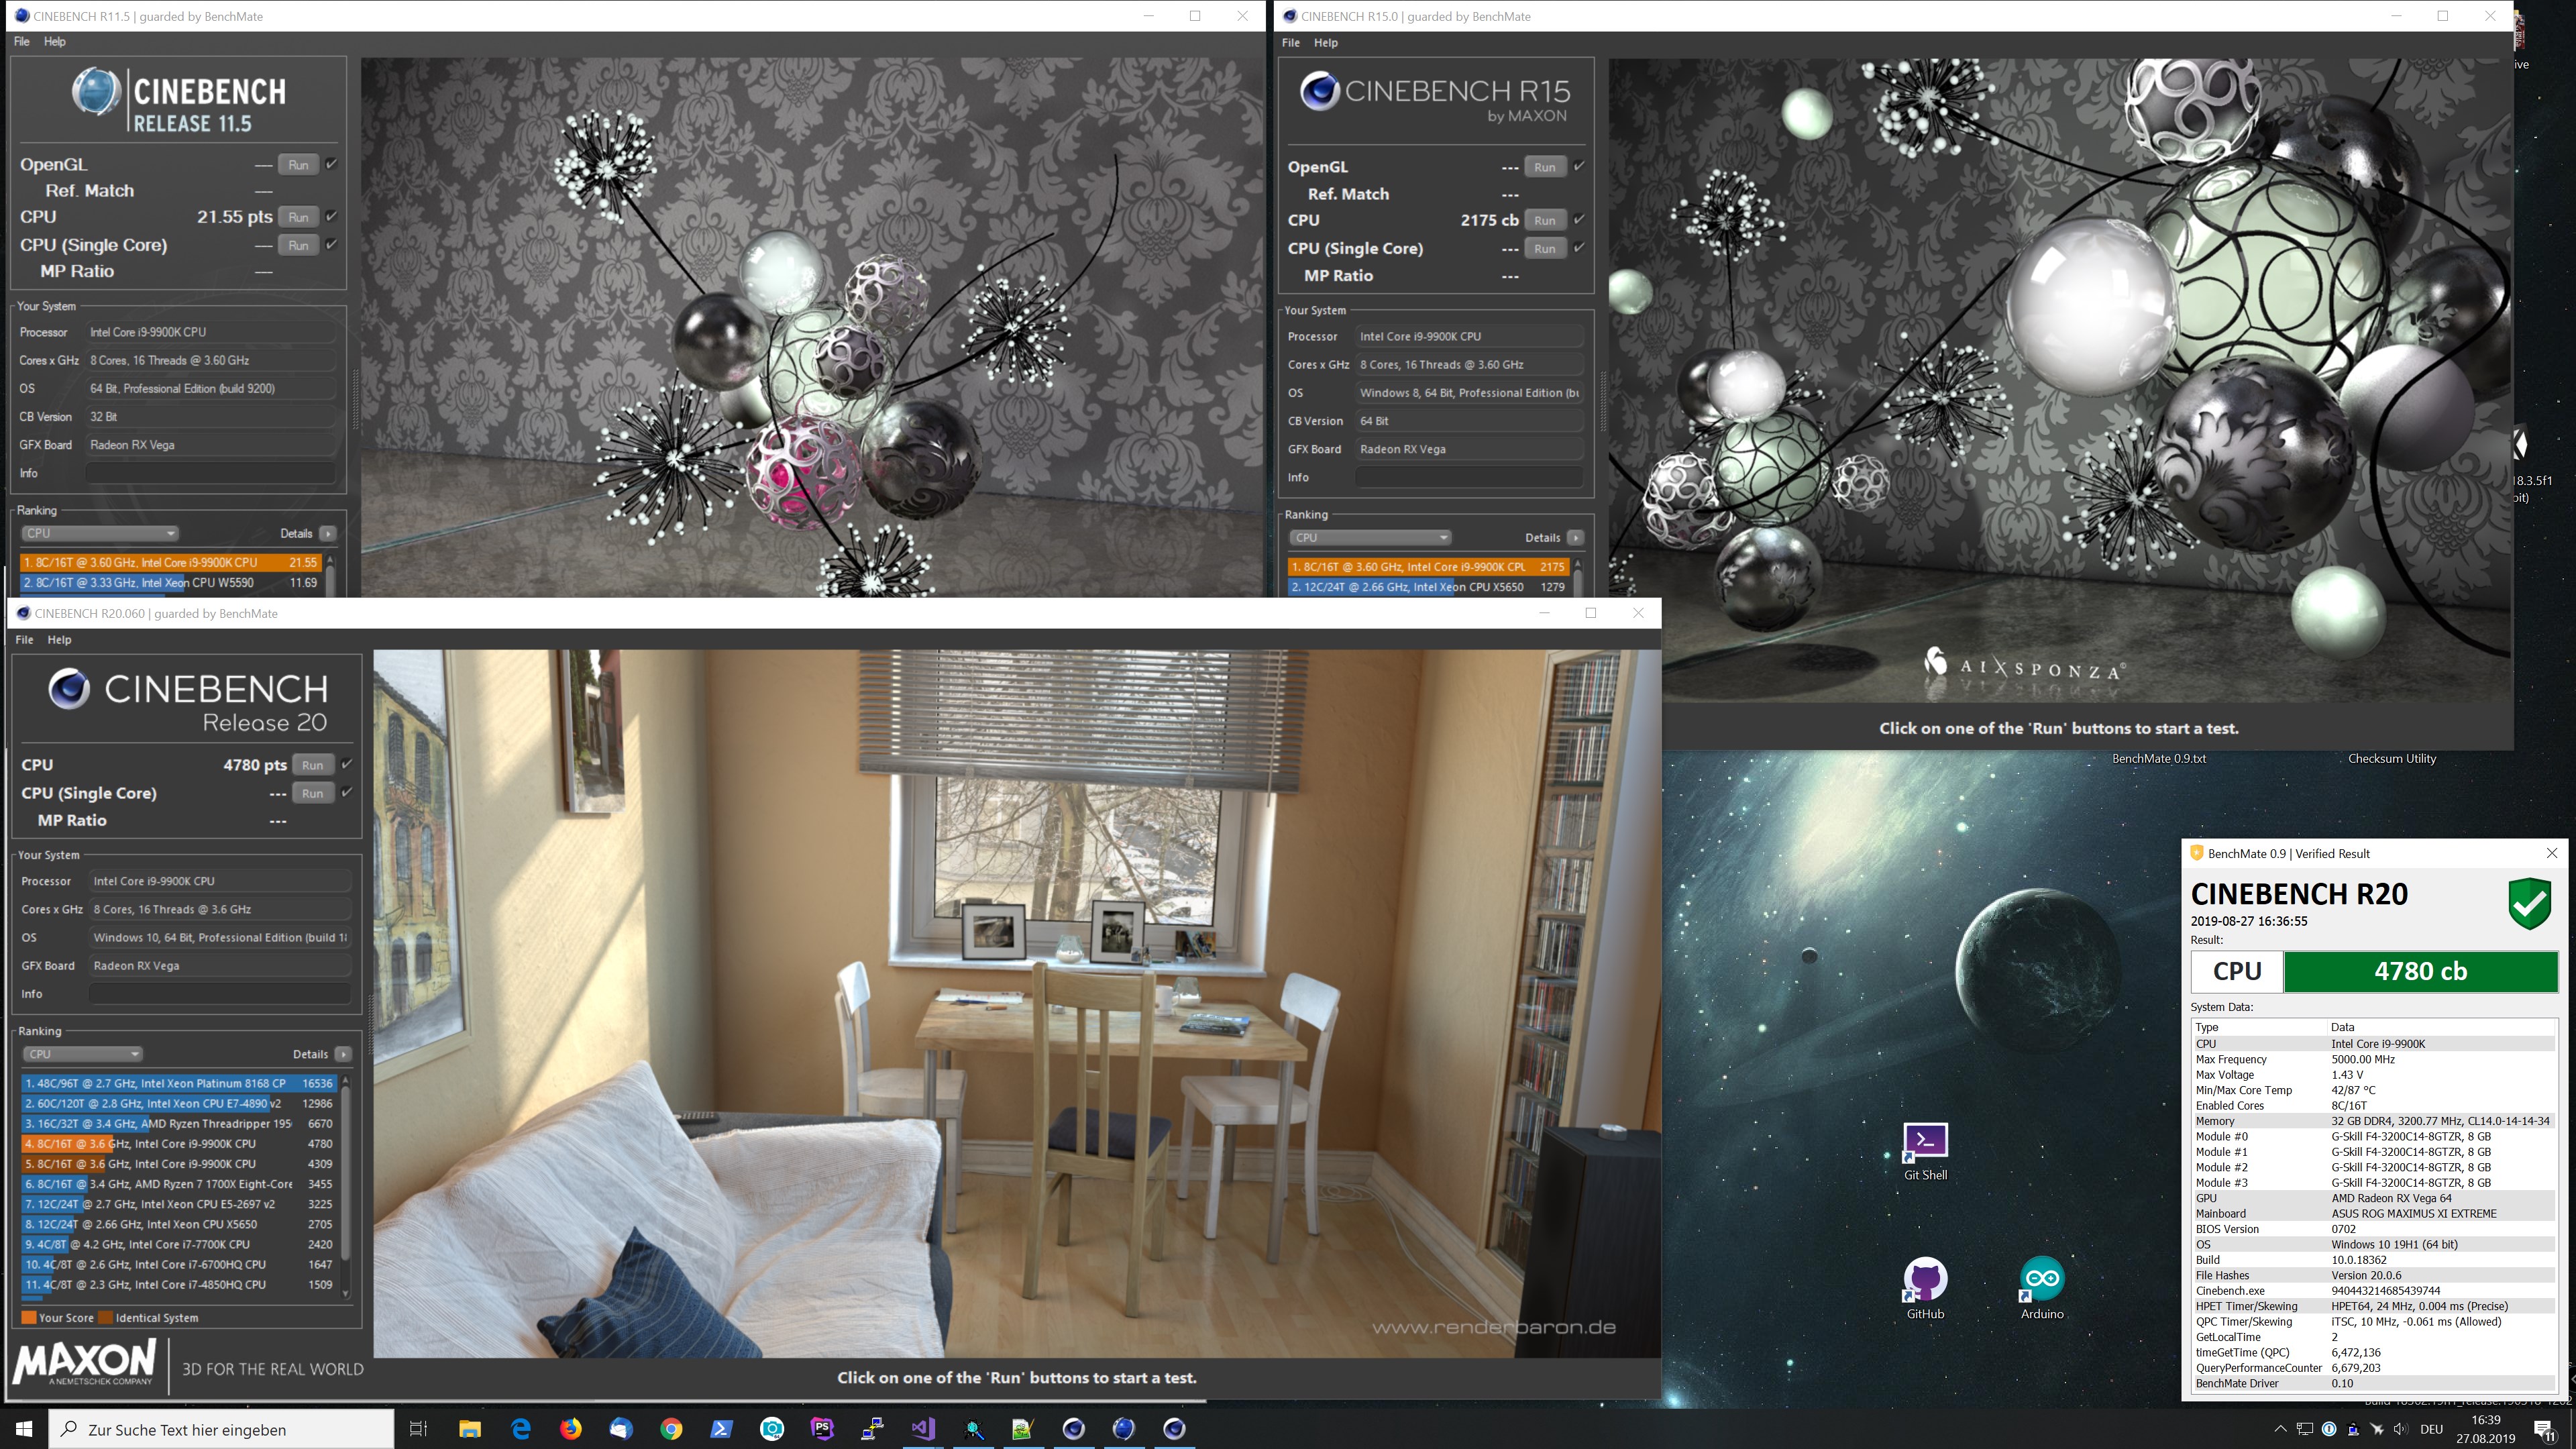Toggle OpenGL checkbox in Cinebench R15
This screenshot has width=2576, height=1449.
coord(1578,166)
